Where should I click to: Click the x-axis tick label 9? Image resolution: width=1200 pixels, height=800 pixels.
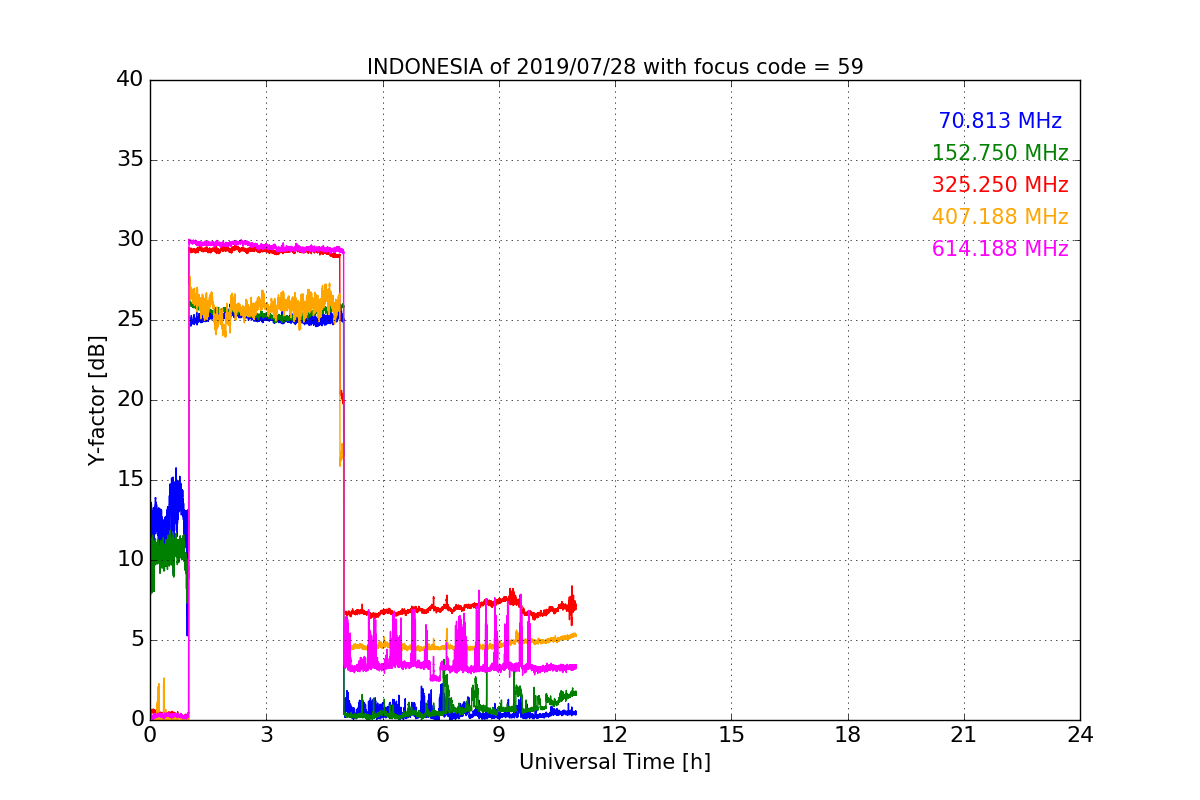click(499, 735)
